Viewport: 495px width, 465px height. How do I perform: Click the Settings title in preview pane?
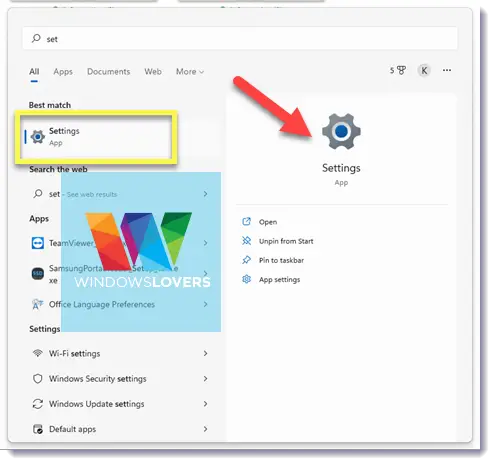[341, 168]
